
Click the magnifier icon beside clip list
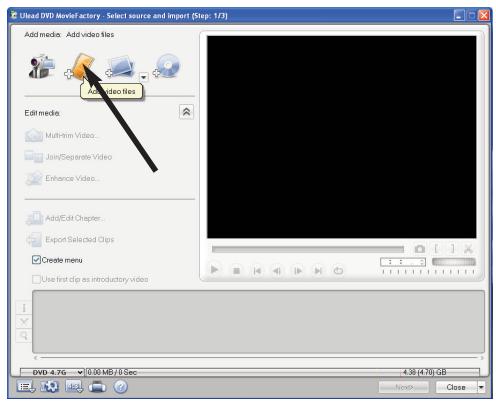[x=24, y=336]
